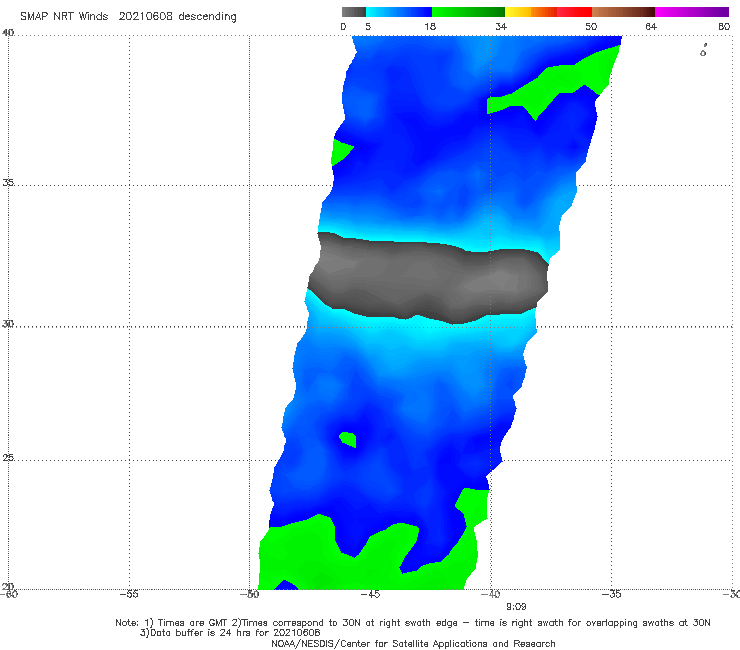This screenshot has width=740, height=650.
Task: Click the small green patch on the swath's left edge near 36N
Action: tap(341, 152)
